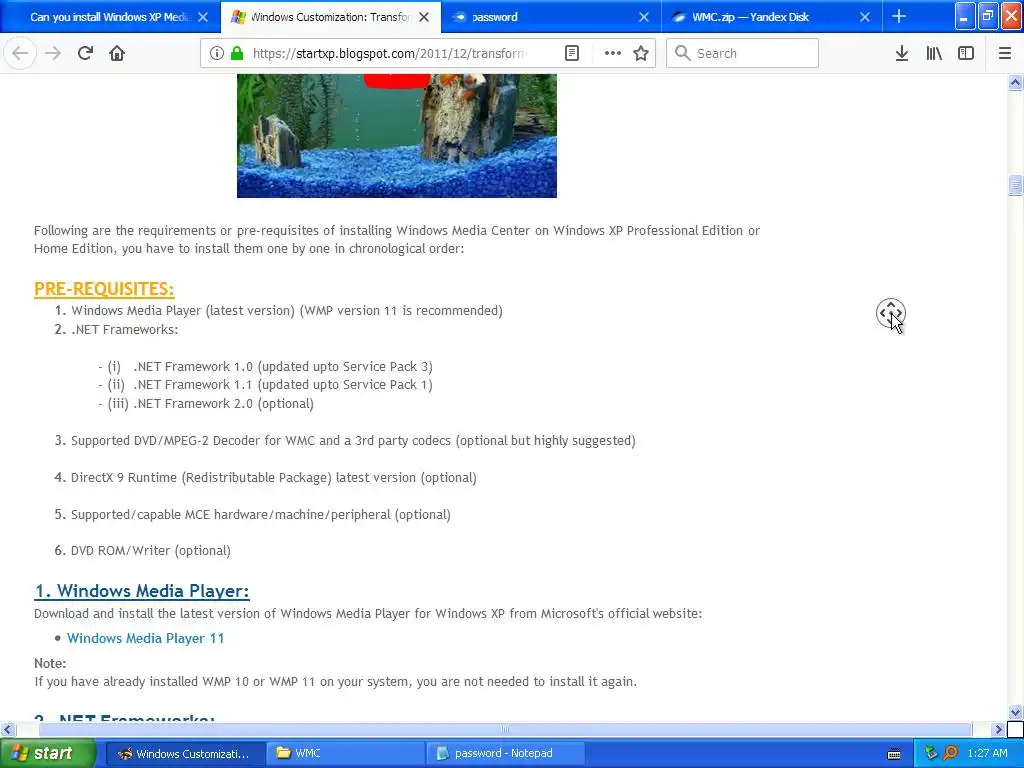The image size is (1024, 768).
Task: Close the Windows Customization tab
Action: pyautogui.click(x=424, y=17)
